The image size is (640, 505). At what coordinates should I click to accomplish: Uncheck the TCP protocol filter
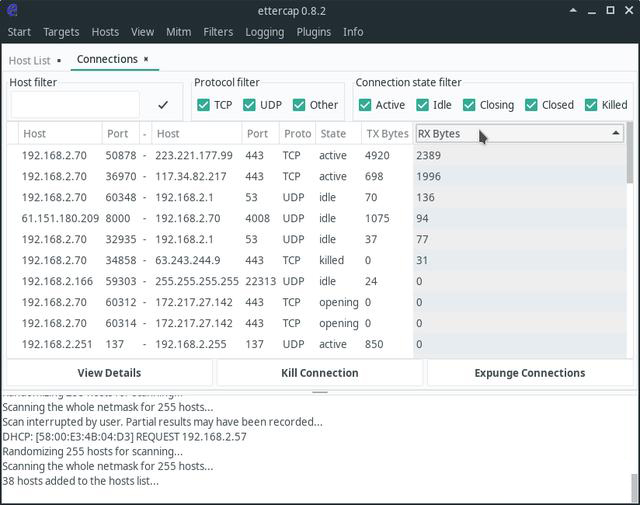[204, 105]
